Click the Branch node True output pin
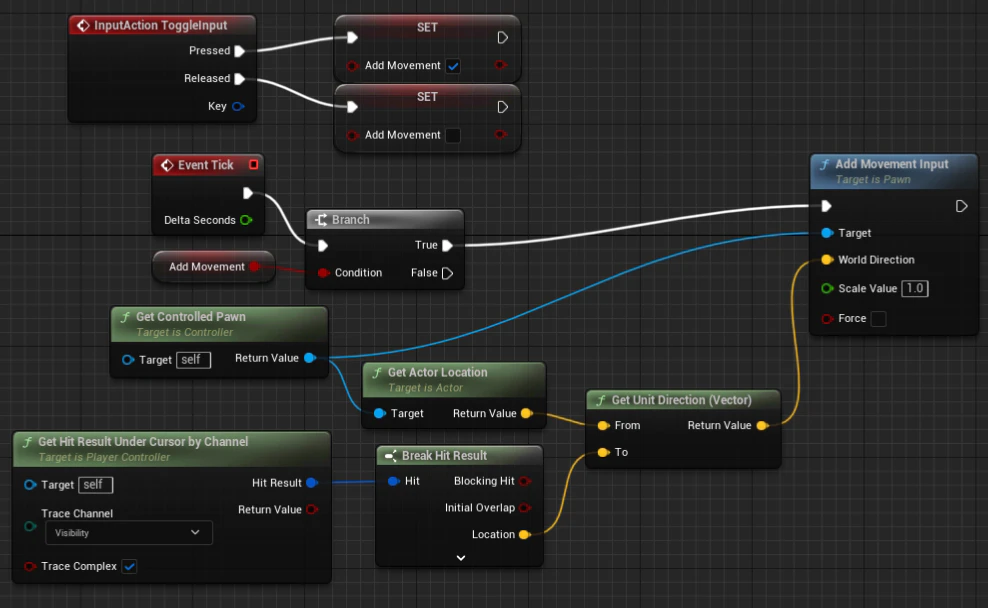The height and width of the screenshot is (608, 988). [x=447, y=245]
